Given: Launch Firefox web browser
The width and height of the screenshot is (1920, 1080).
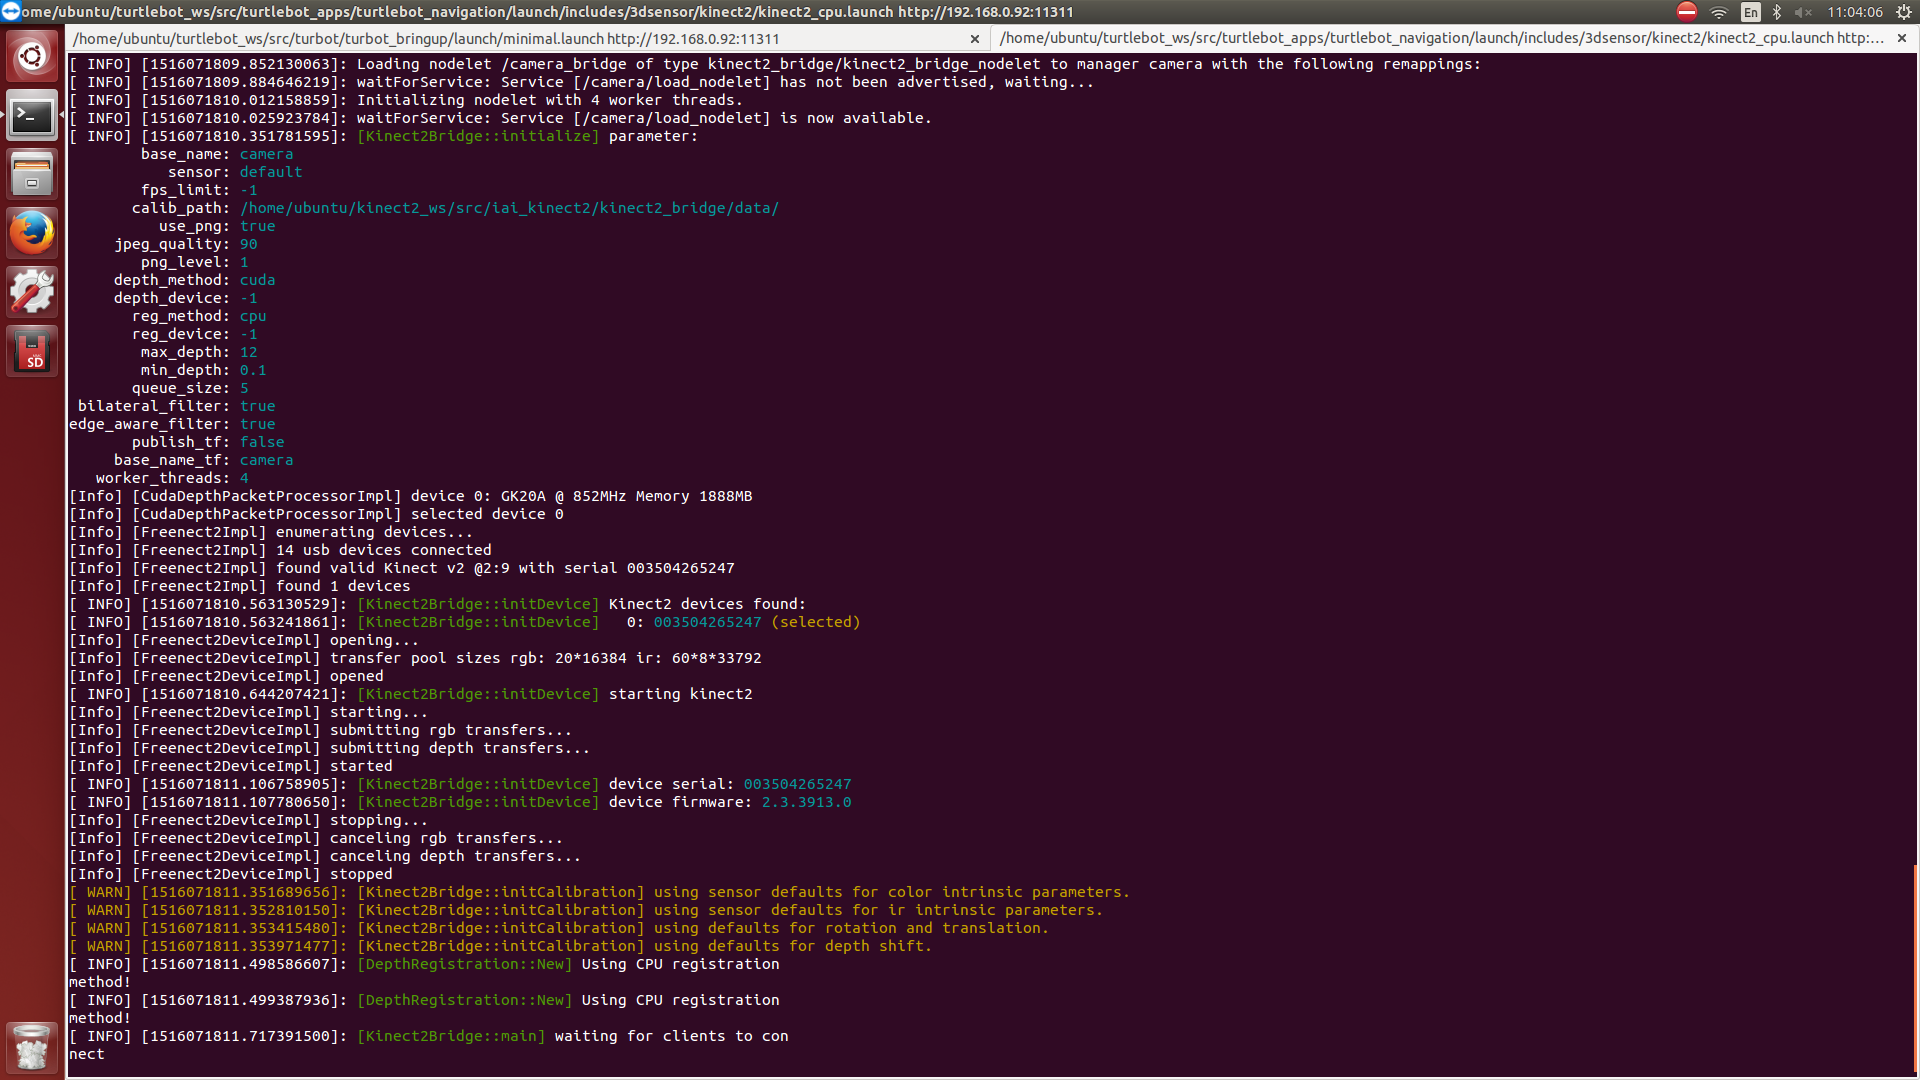Looking at the screenshot, I should tap(32, 234).
